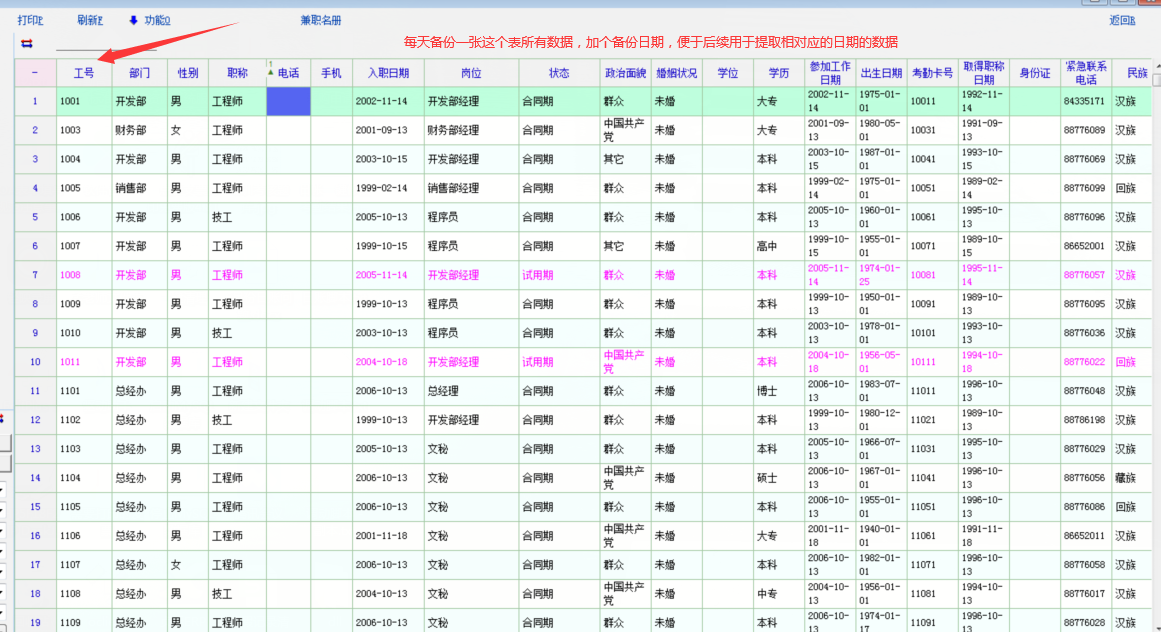Click the 兼职名册 title label

click(320, 20)
